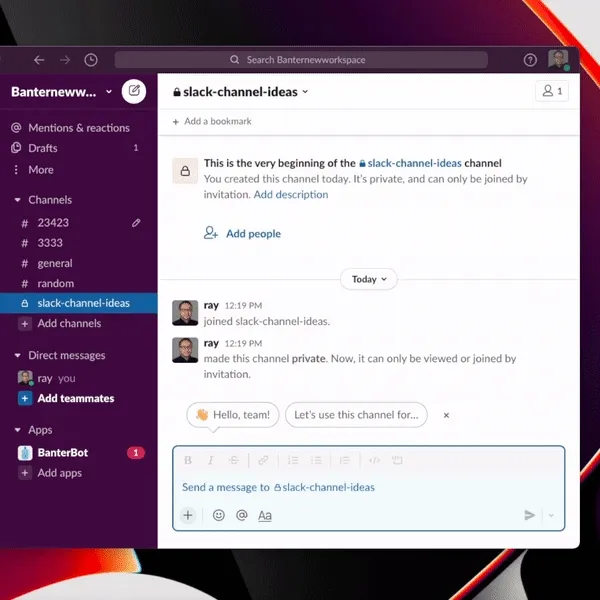Click ray's avatar on the joined message
Viewport: 600px width, 600px height.
pyautogui.click(x=185, y=313)
